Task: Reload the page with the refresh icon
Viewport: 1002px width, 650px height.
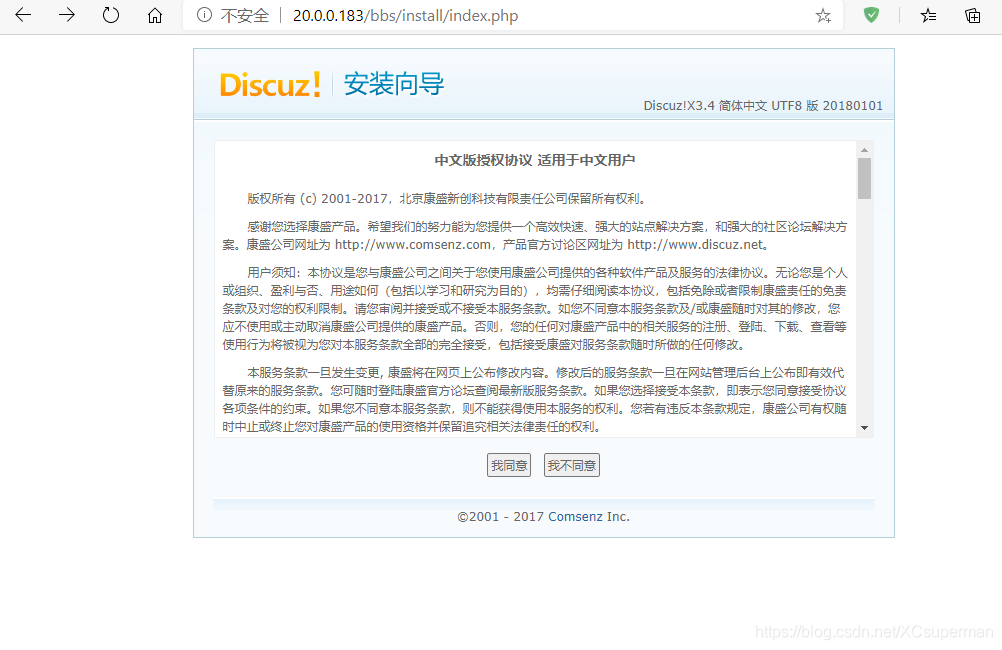Action: [x=111, y=15]
